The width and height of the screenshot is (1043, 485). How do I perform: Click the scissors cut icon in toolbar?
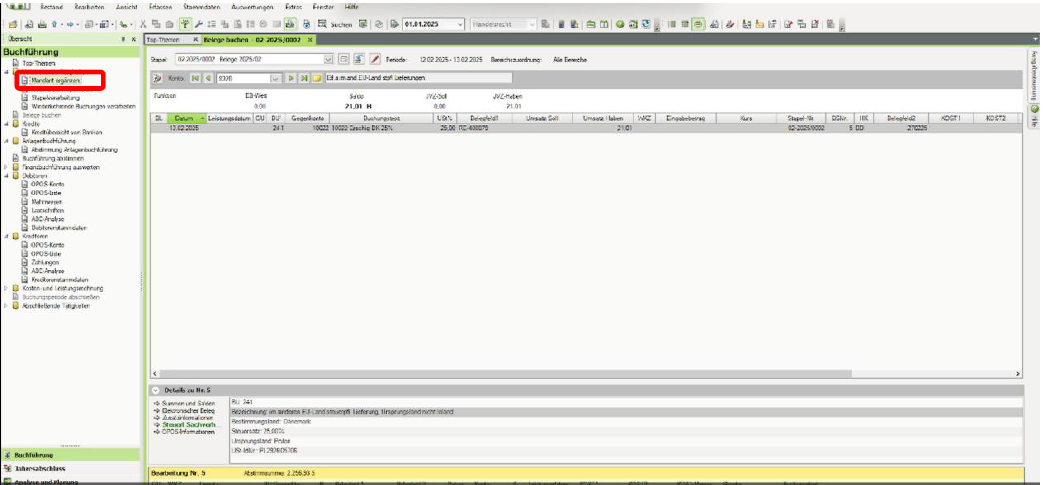(x=144, y=23)
